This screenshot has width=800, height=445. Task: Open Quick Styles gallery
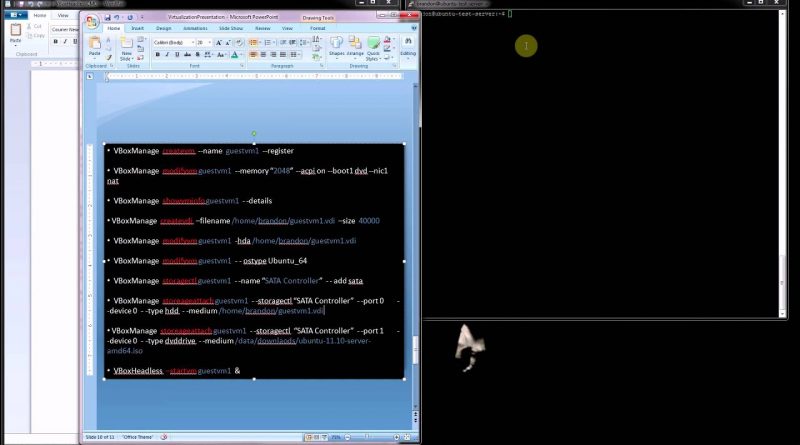point(373,48)
